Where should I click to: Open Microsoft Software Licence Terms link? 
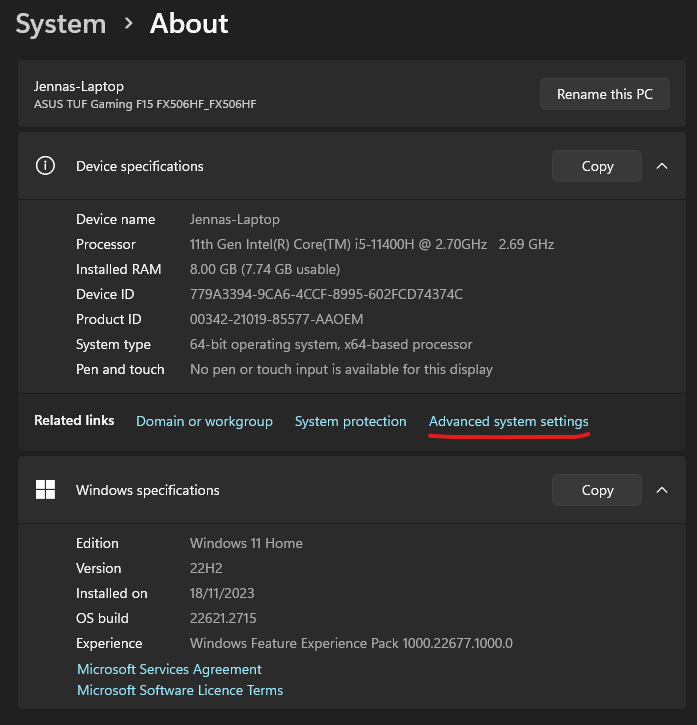pos(180,690)
